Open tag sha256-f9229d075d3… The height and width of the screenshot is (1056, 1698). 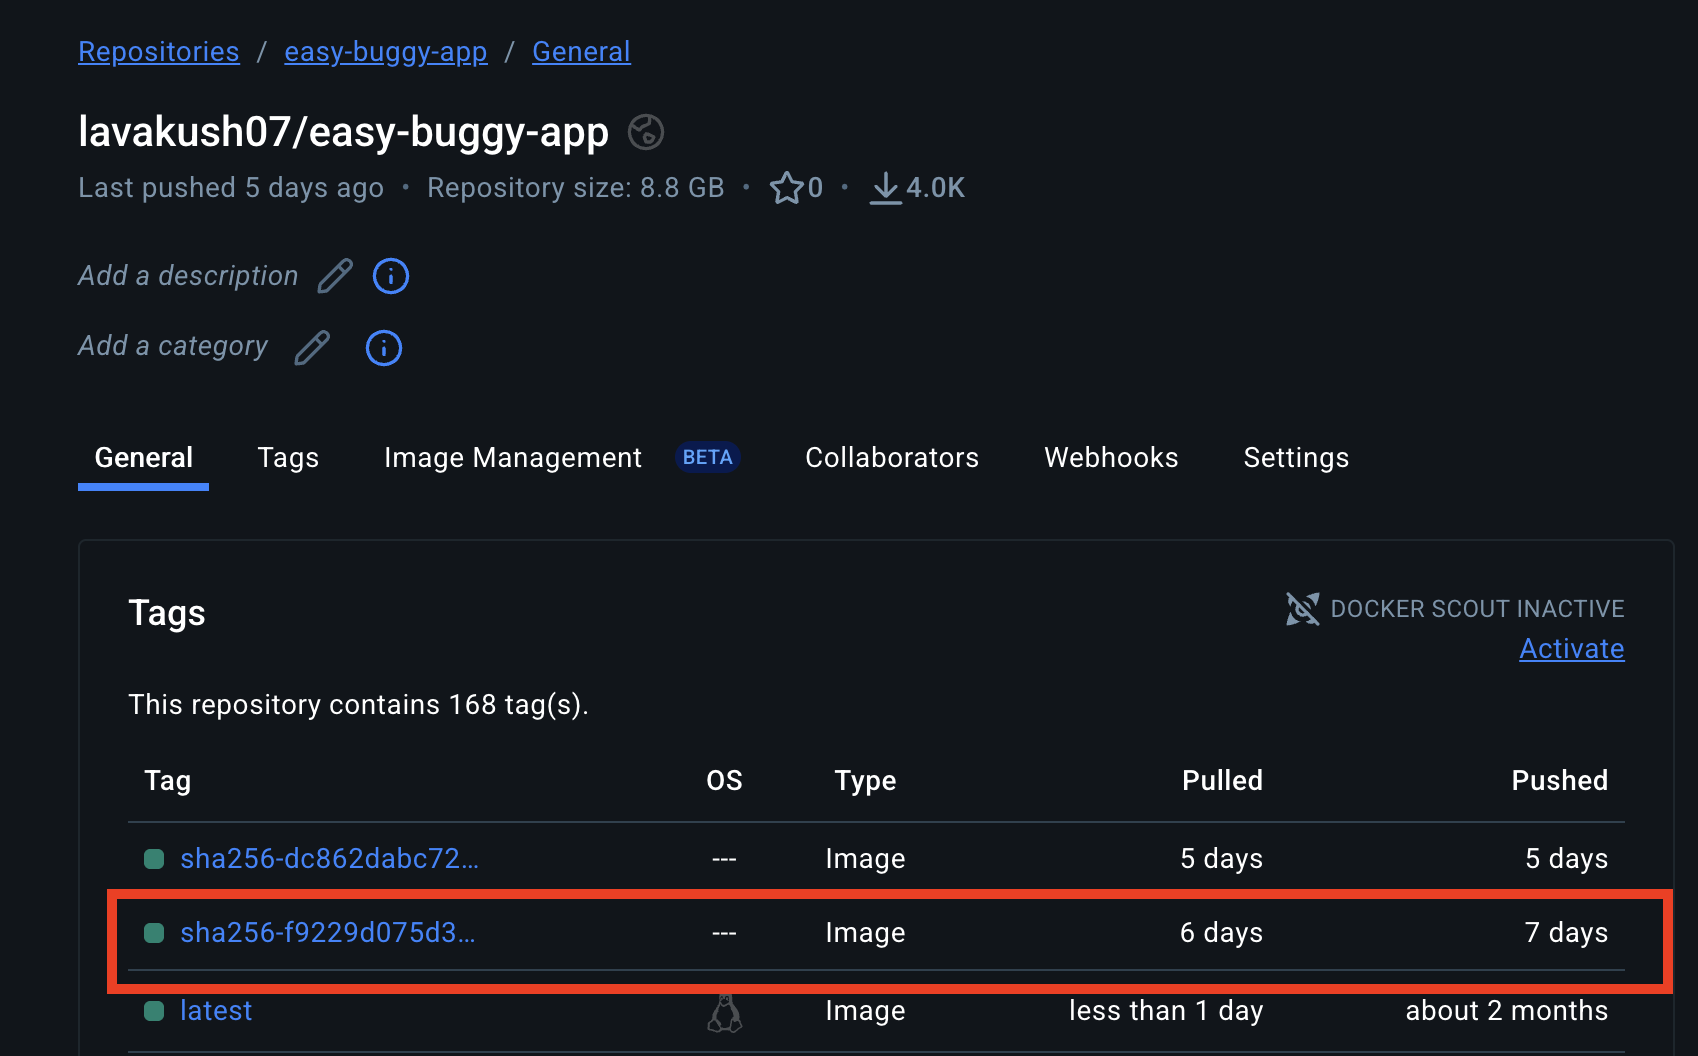tap(328, 933)
